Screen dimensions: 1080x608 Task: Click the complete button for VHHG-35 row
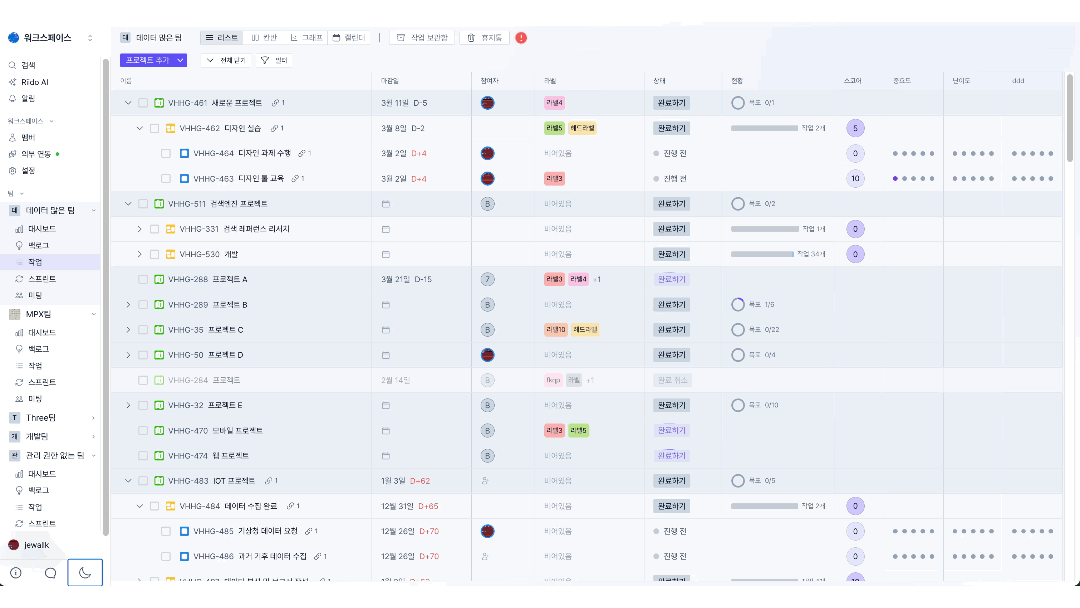tap(671, 330)
